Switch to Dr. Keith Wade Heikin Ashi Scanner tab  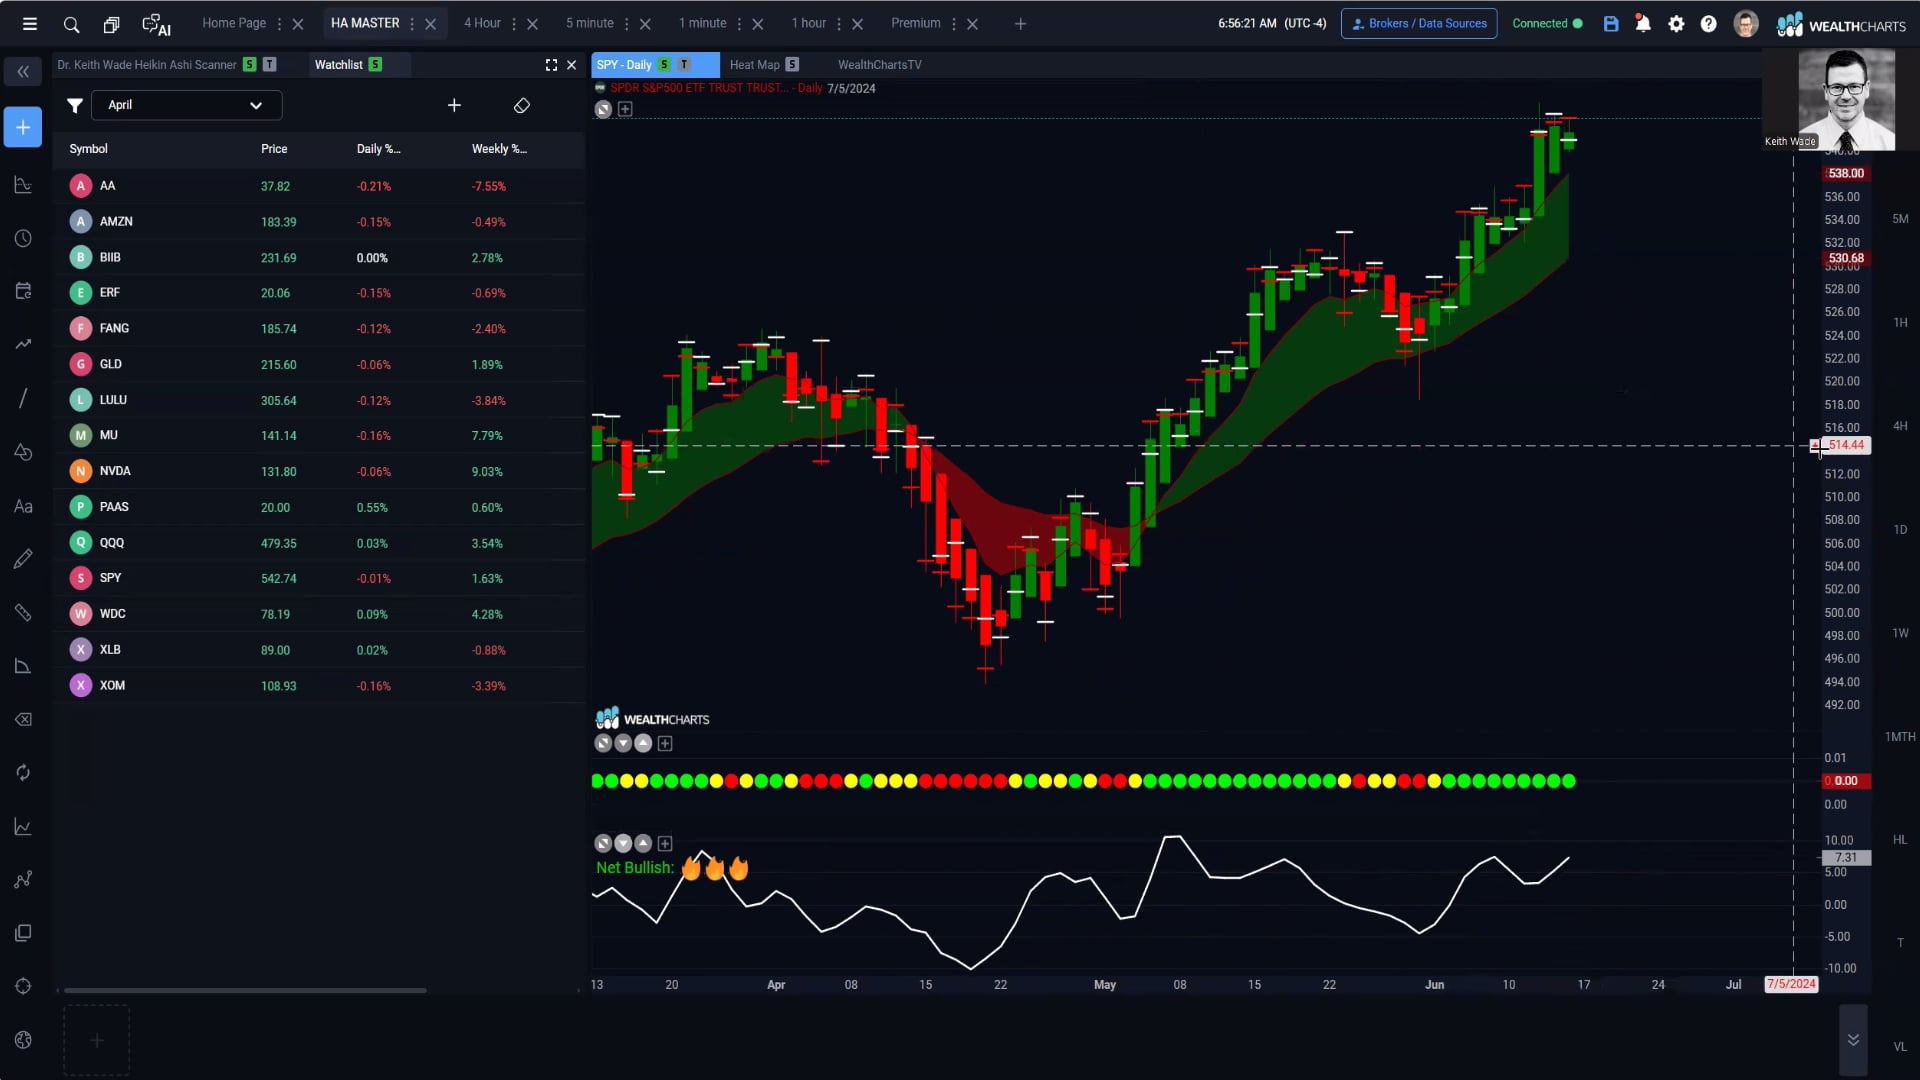pos(147,65)
